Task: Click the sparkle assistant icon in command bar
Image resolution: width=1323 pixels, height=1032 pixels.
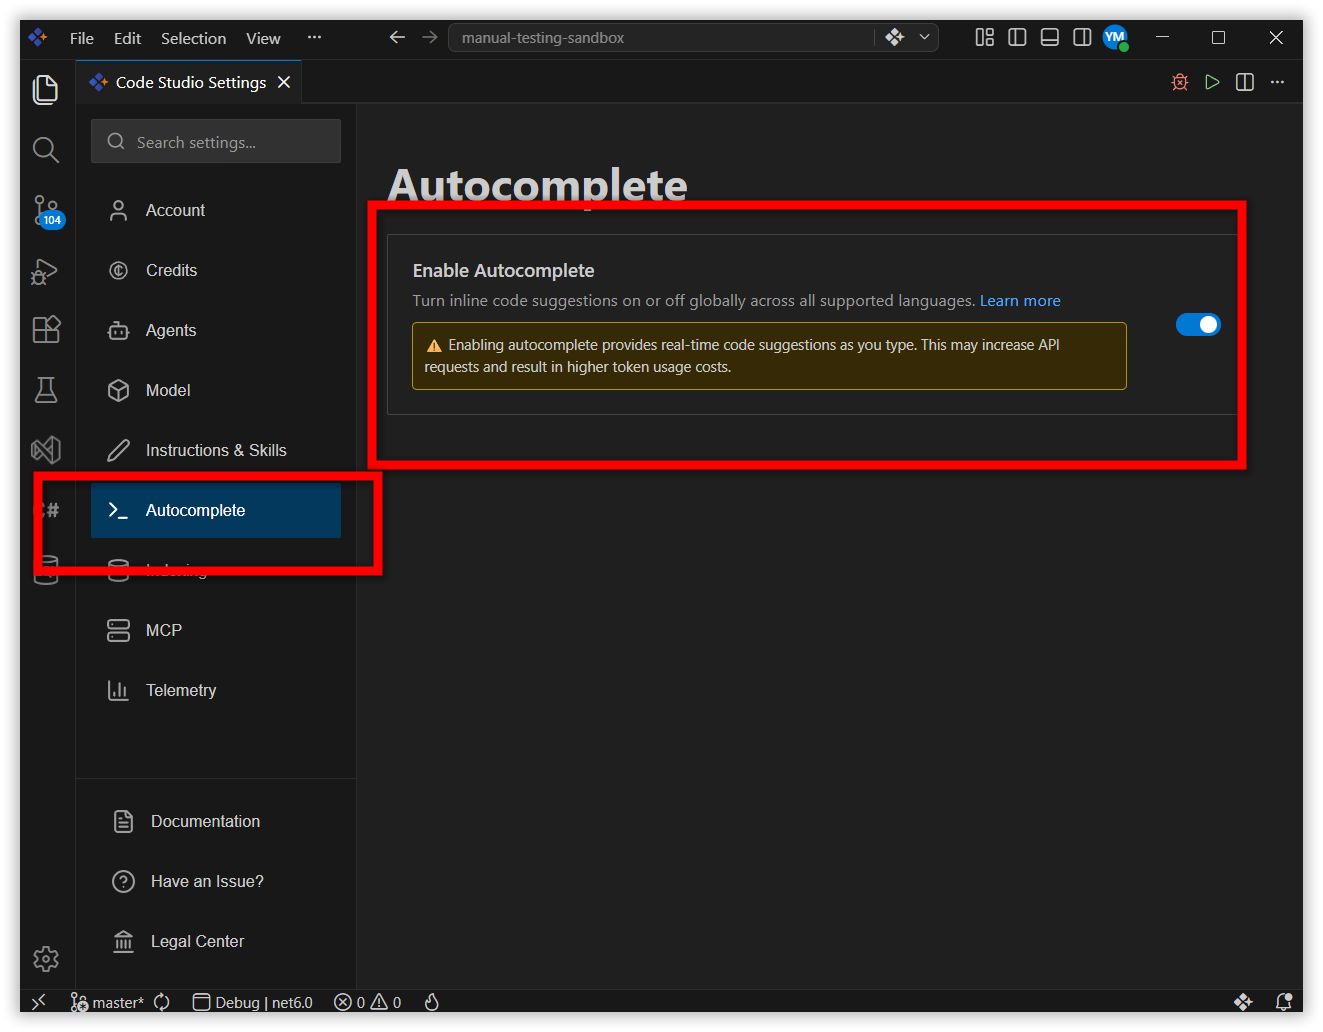Action: click(x=895, y=37)
